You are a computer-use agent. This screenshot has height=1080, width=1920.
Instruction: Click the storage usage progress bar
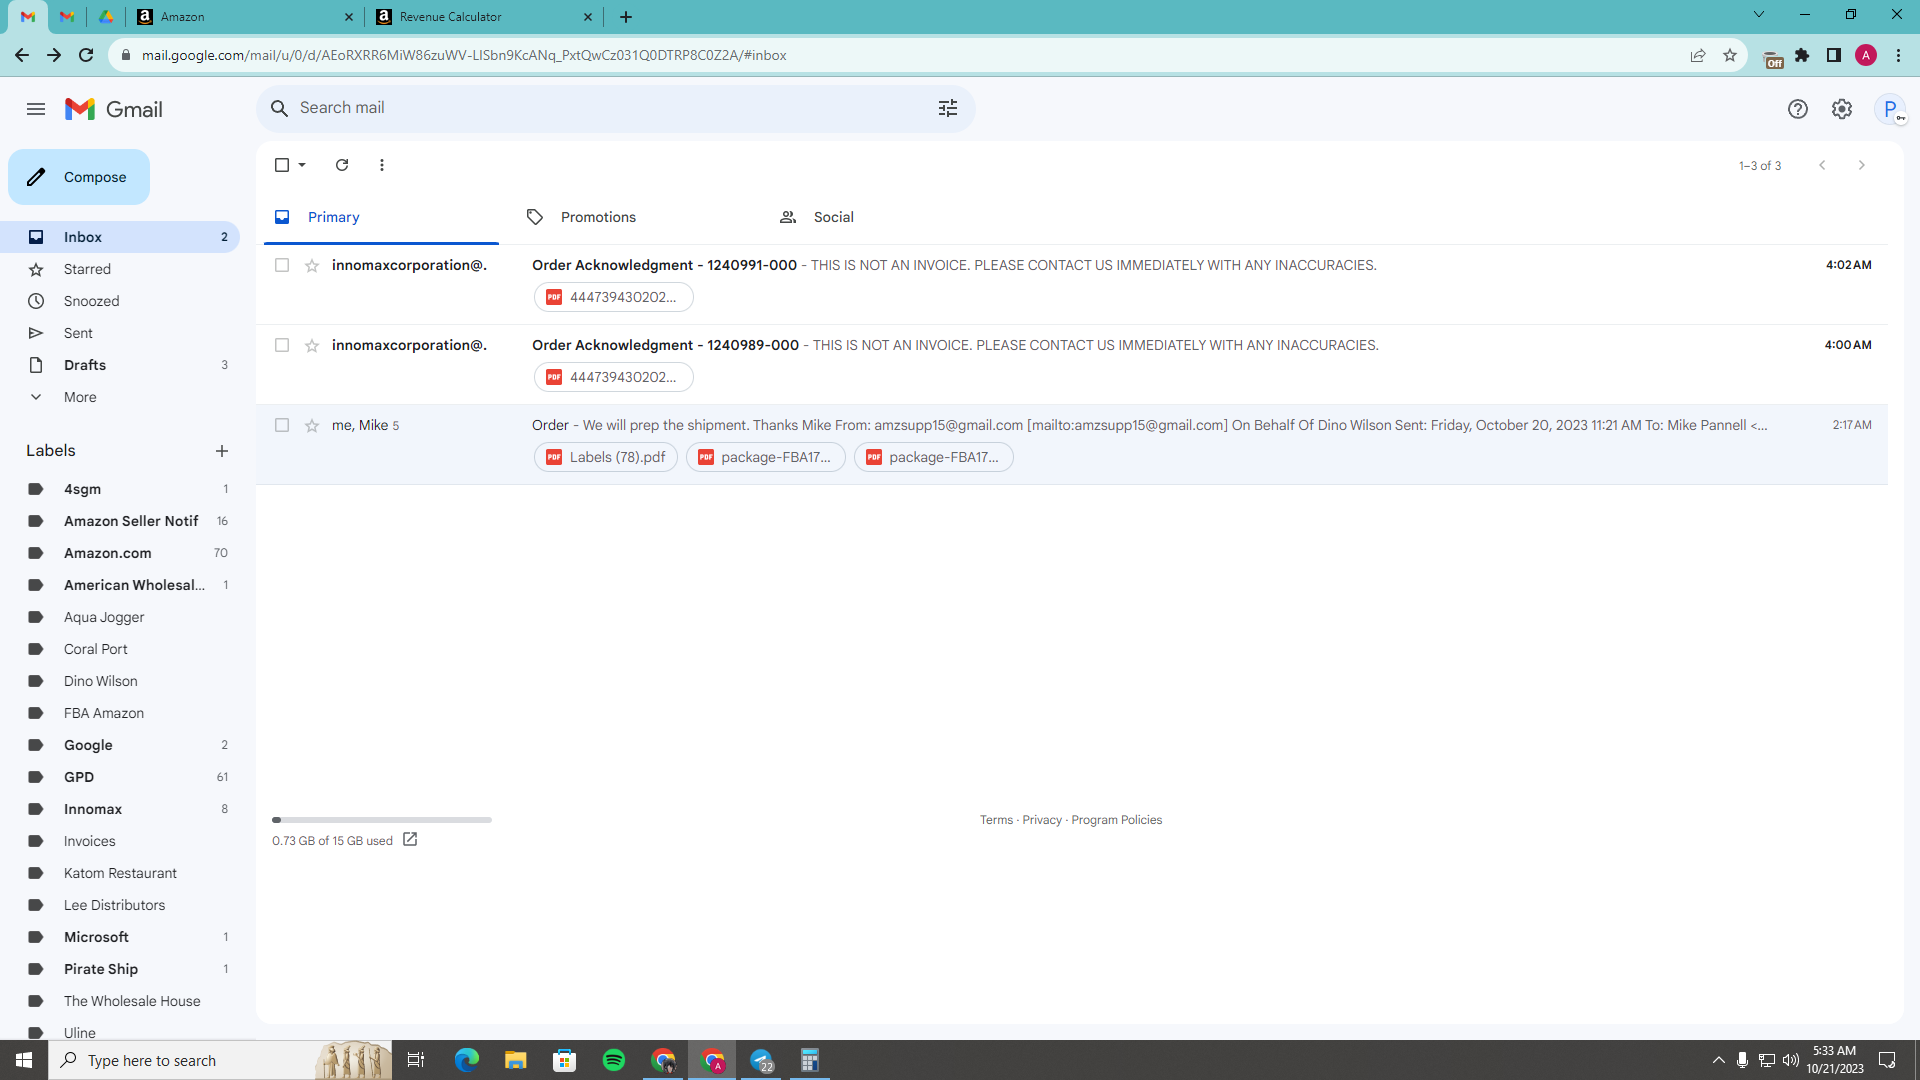coord(382,820)
